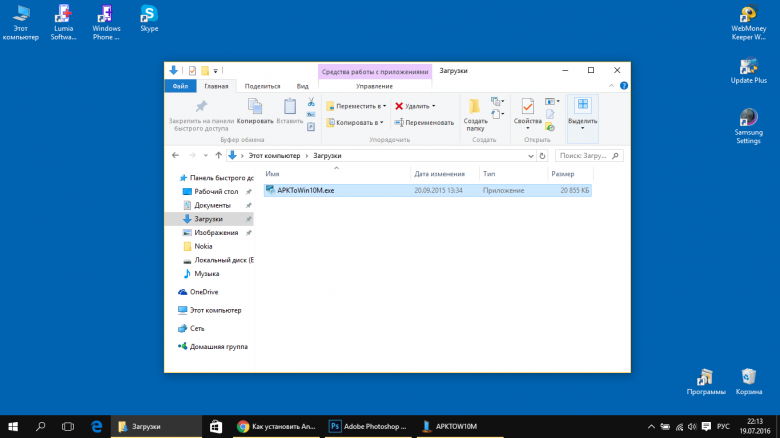This screenshot has width=780, height=438.
Task: Launch Edge browser from taskbar
Action: (97, 427)
